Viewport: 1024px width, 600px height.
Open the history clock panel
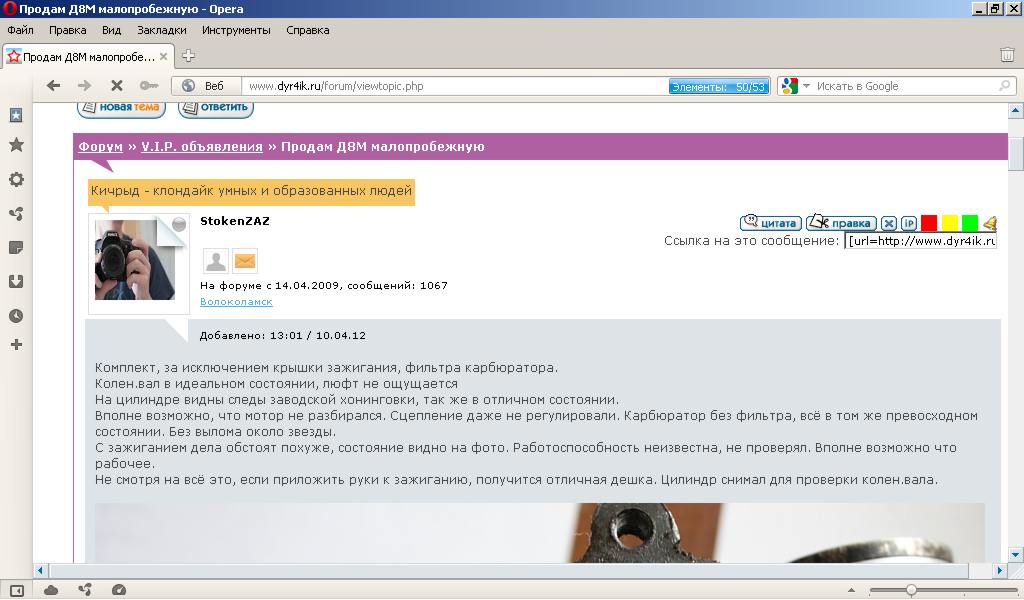16,316
